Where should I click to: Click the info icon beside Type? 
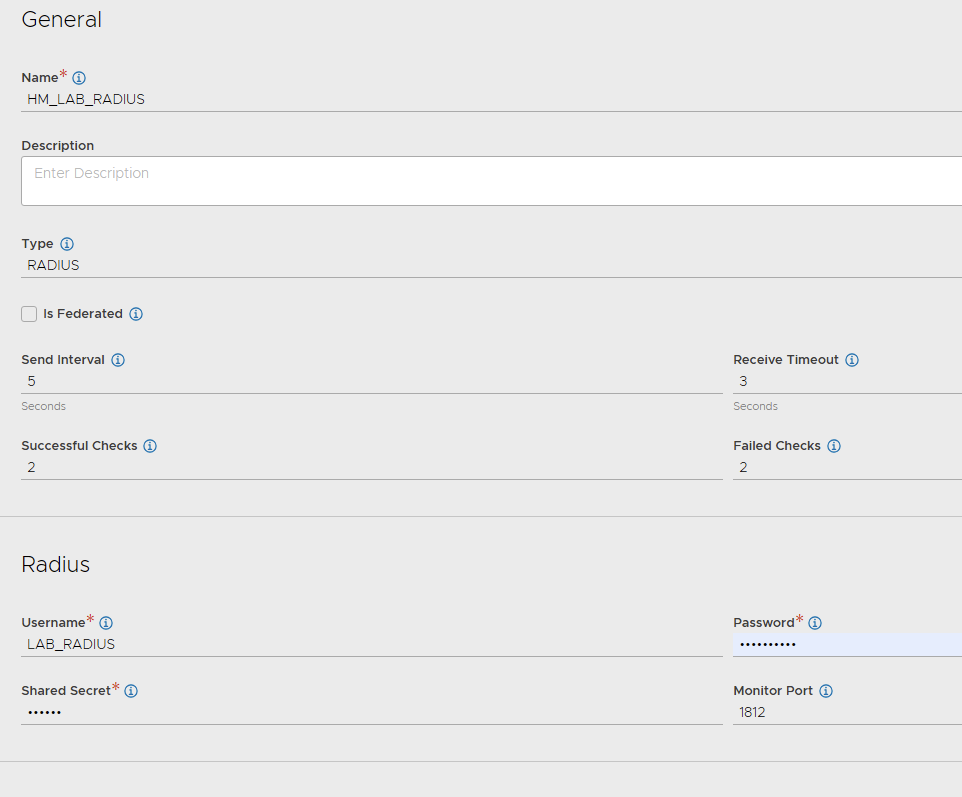pyautogui.click(x=66, y=243)
